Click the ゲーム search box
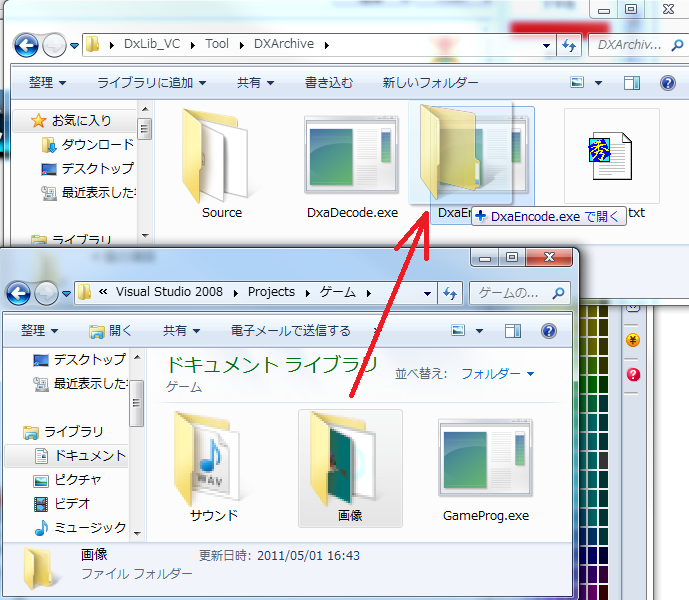The height and width of the screenshot is (600, 689). tap(520, 293)
